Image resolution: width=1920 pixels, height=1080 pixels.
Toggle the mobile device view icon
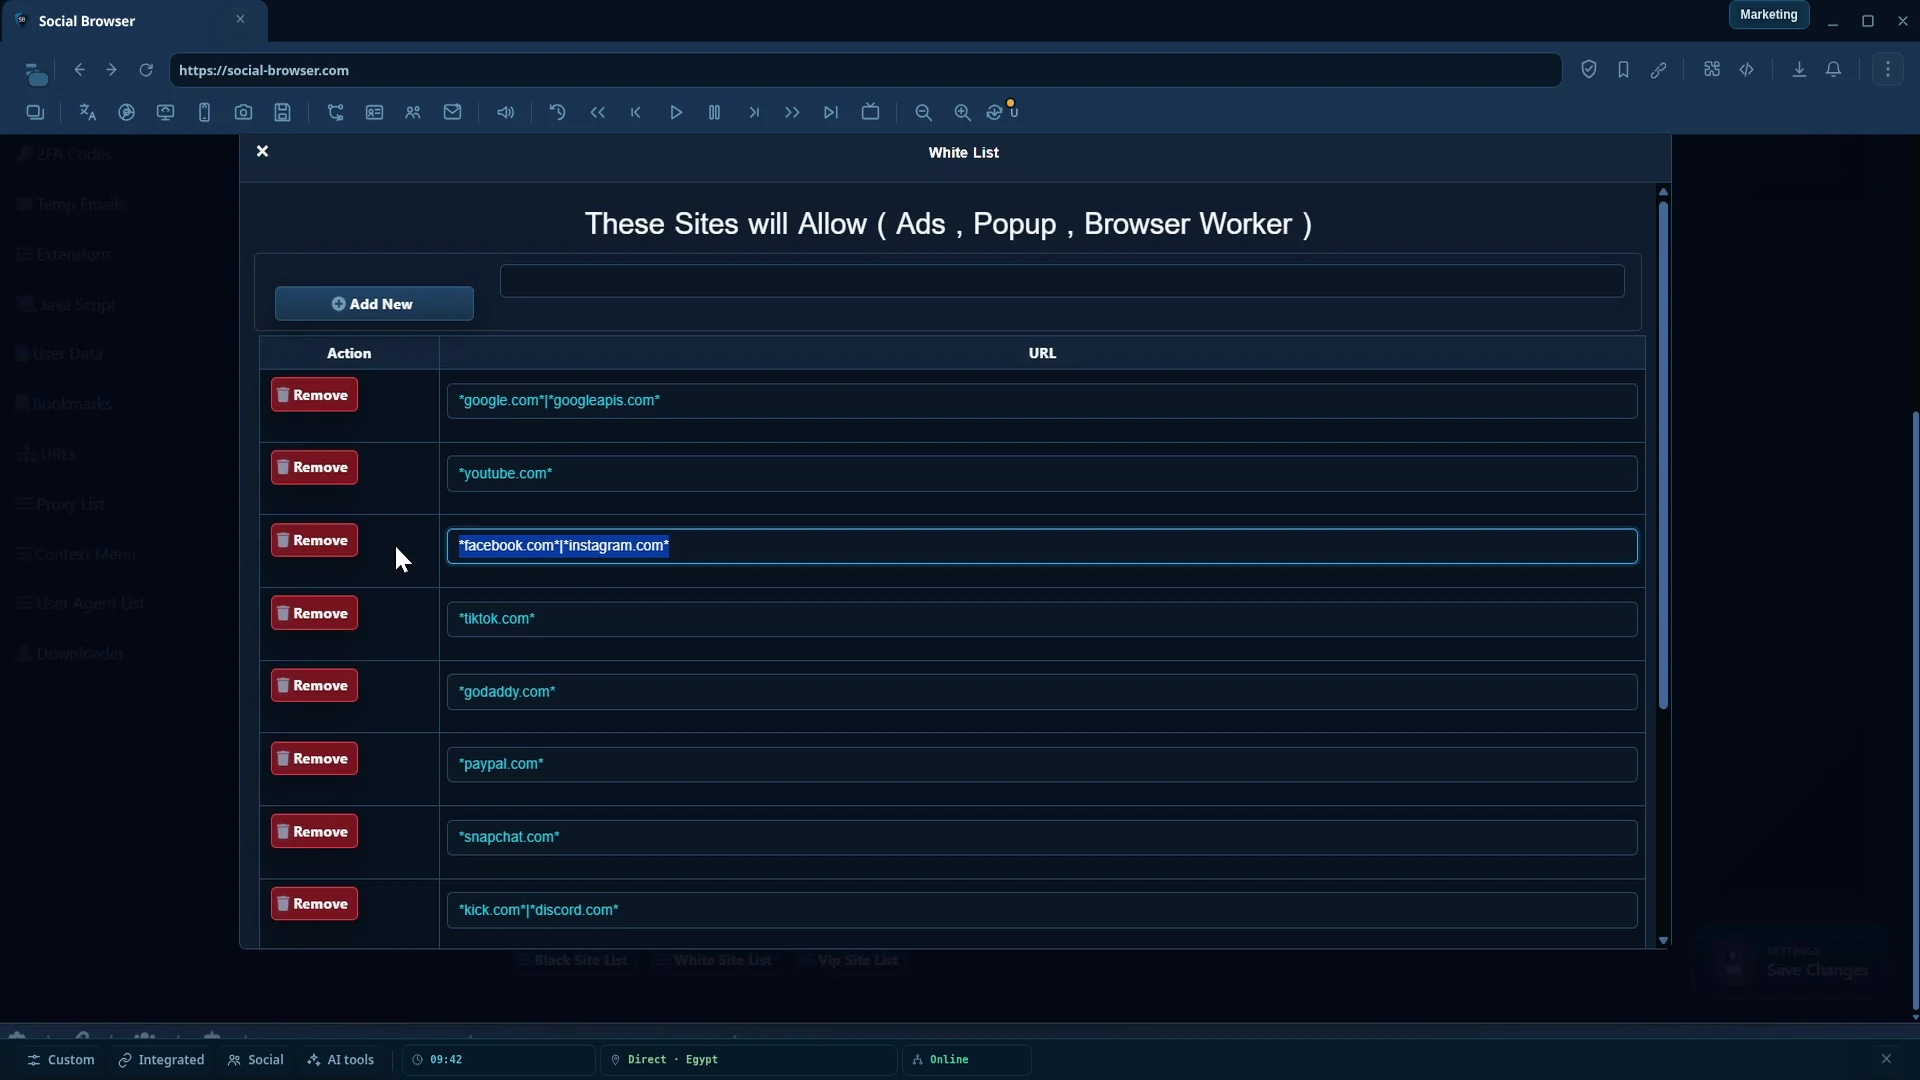204,113
